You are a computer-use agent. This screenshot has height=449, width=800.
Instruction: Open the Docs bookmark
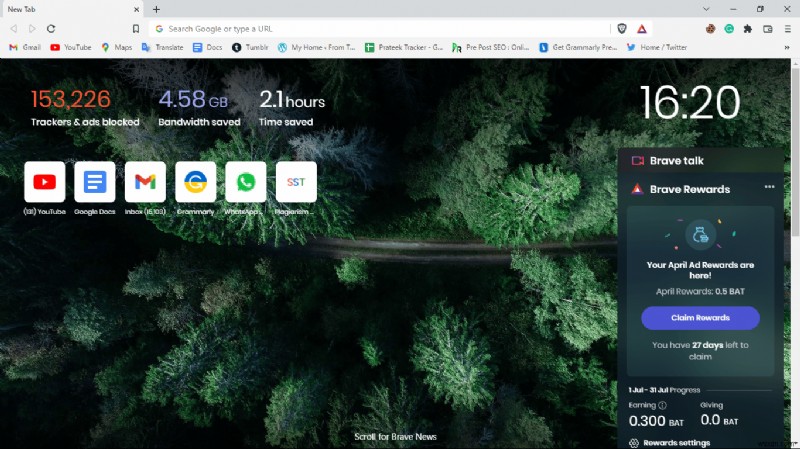pyautogui.click(x=208, y=47)
